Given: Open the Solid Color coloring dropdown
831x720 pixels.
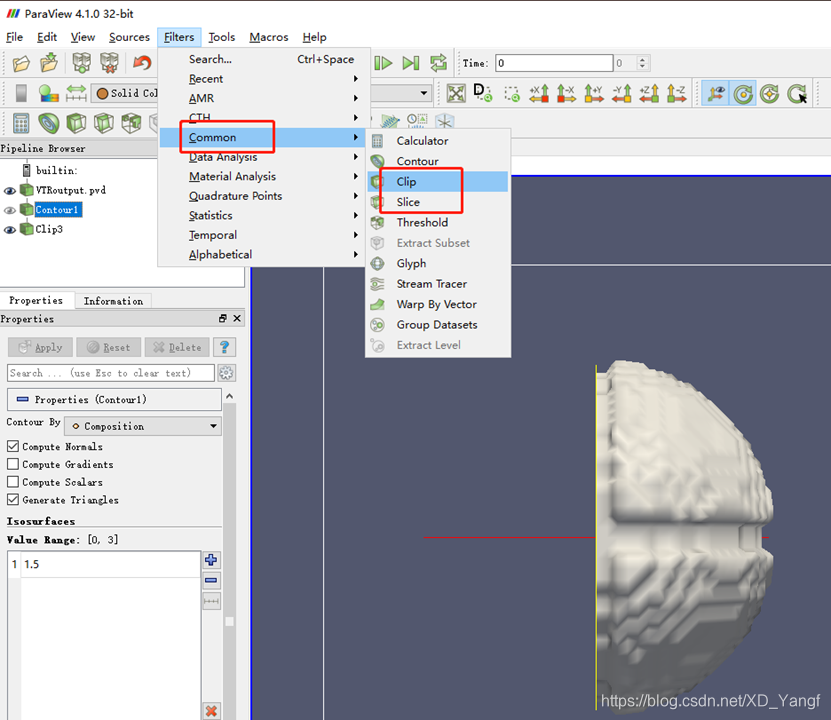Looking at the screenshot, I should [126, 93].
